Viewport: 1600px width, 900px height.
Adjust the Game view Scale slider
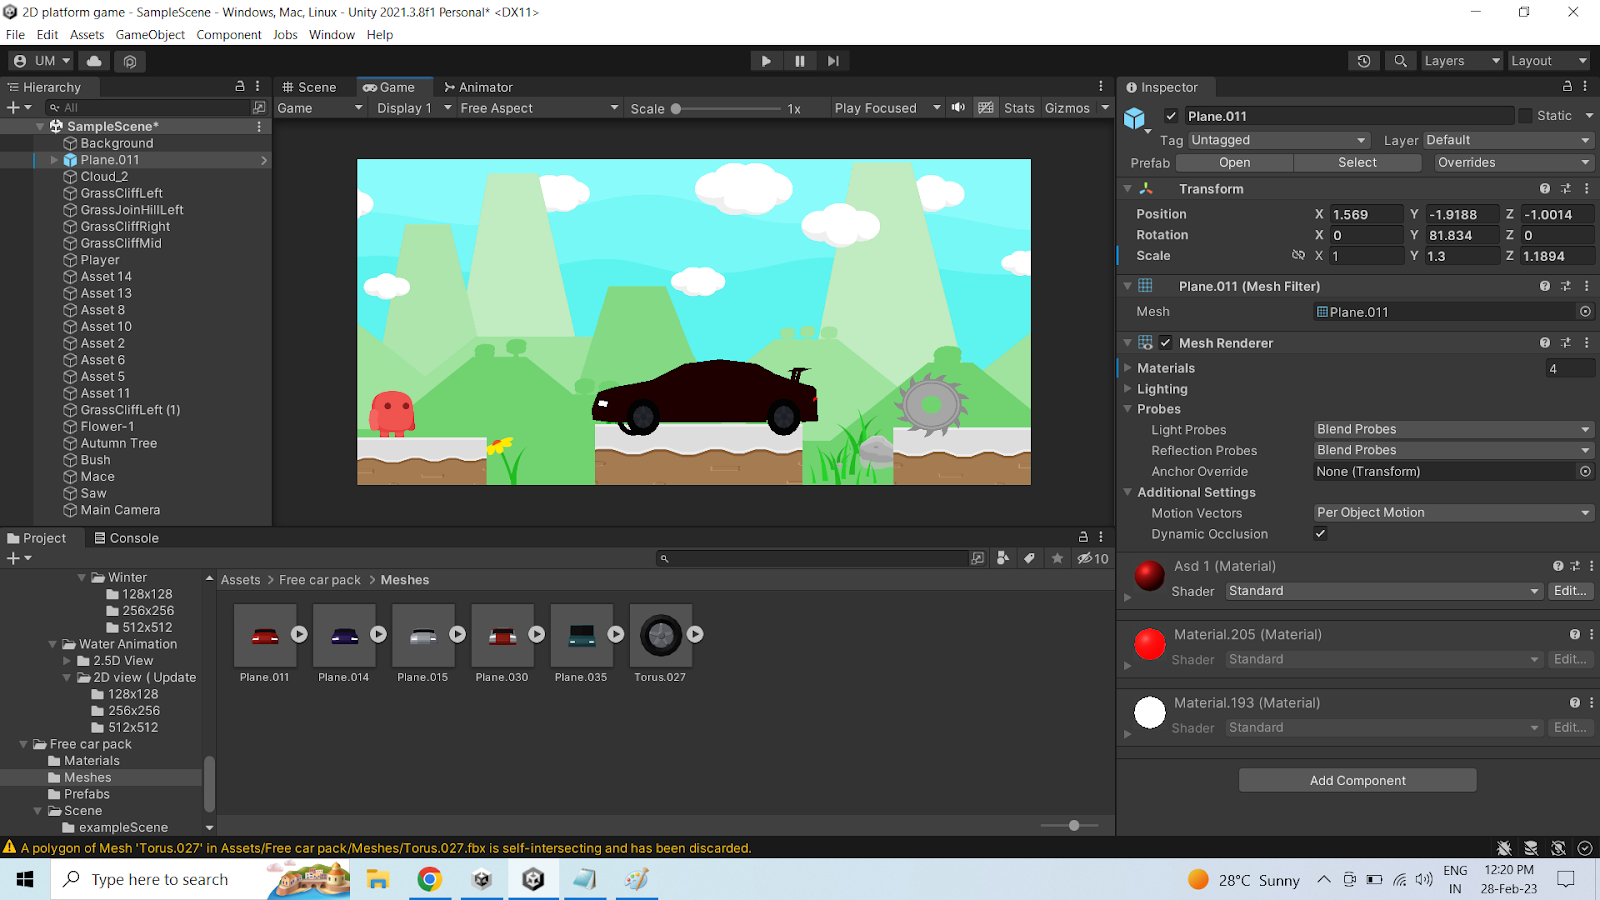coord(677,108)
